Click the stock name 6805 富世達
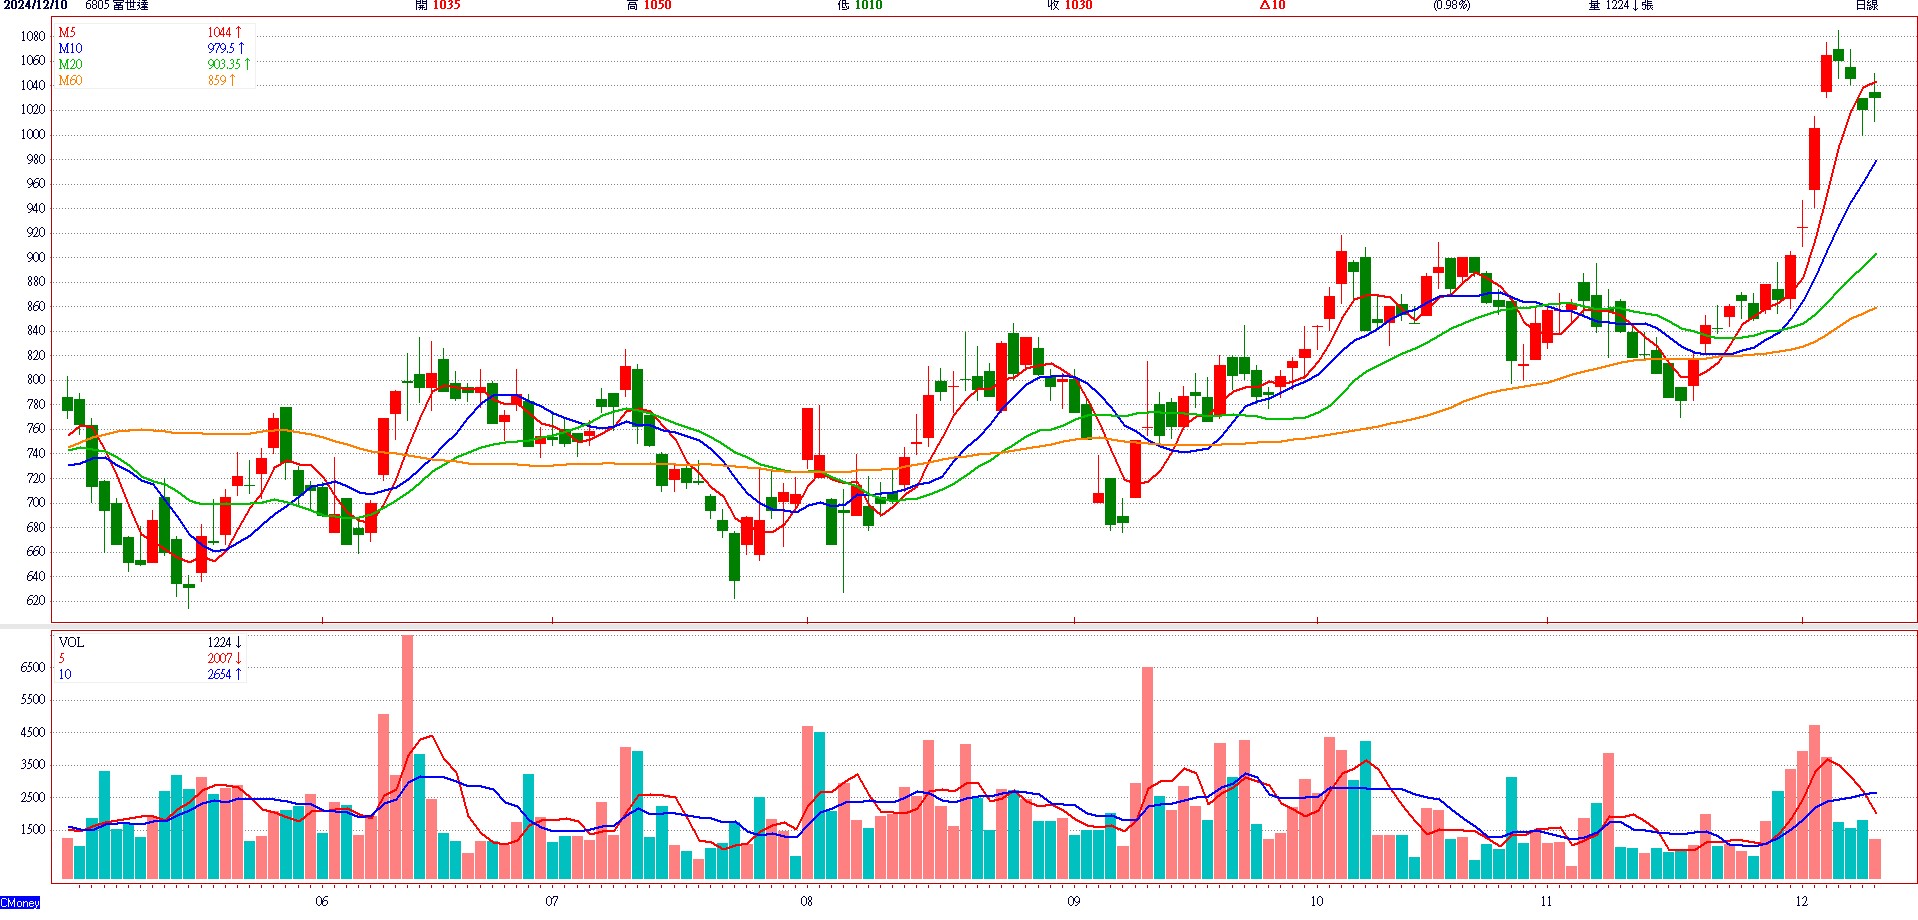The height and width of the screenshot is (920, 1918). point(117,5)
